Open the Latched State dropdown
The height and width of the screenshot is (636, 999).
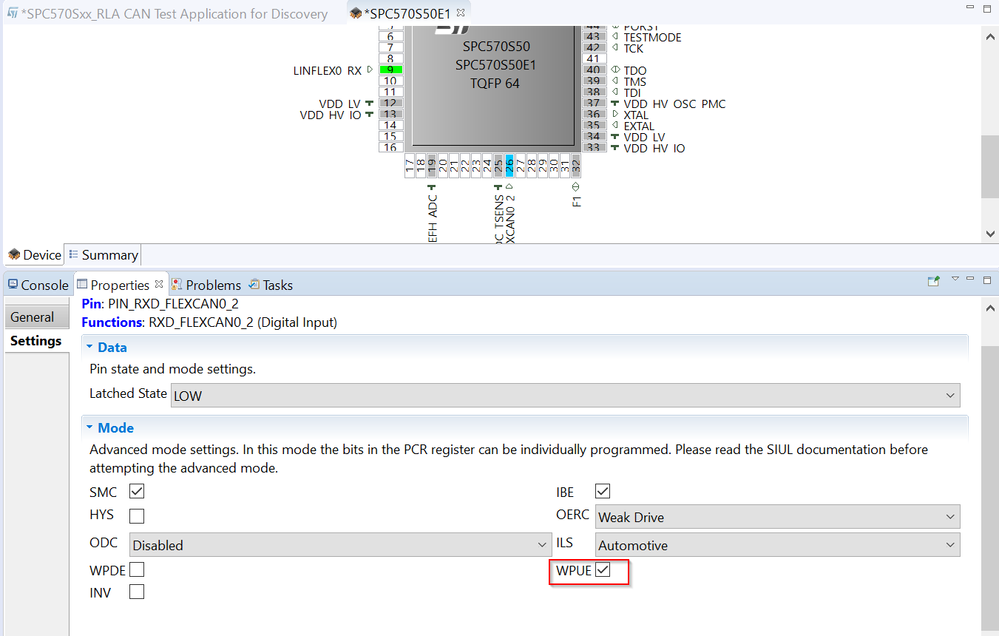(x=565, y=395)
